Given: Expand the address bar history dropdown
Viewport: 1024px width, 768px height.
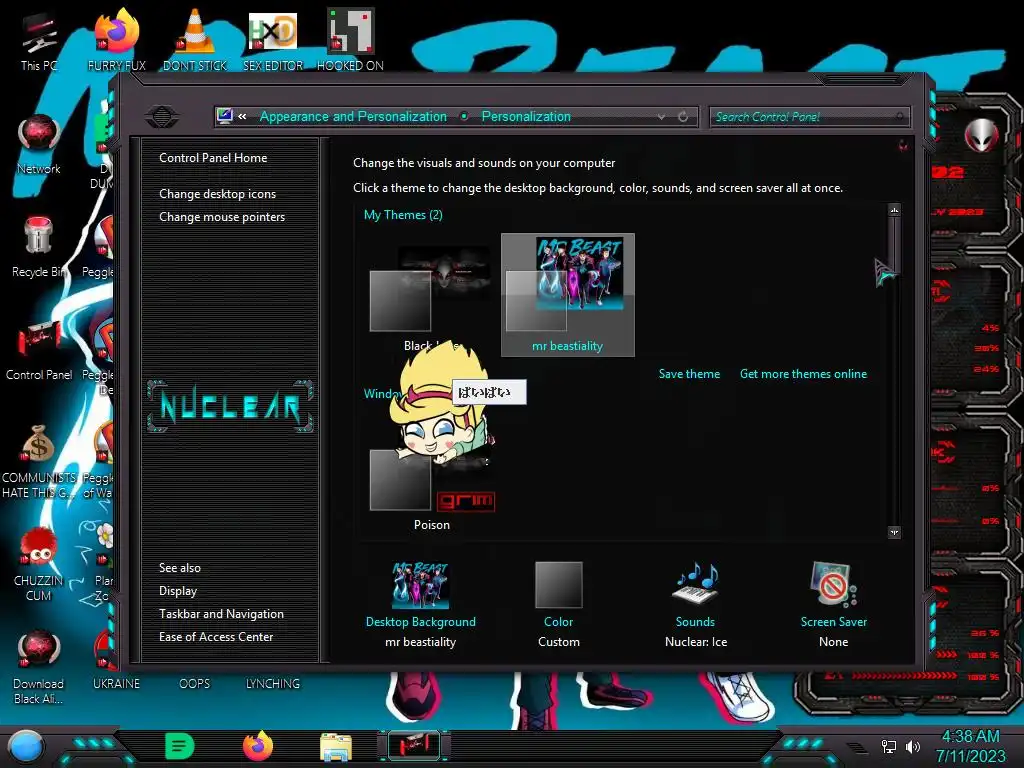Looking at the screenshot, I should coord(662,117).
